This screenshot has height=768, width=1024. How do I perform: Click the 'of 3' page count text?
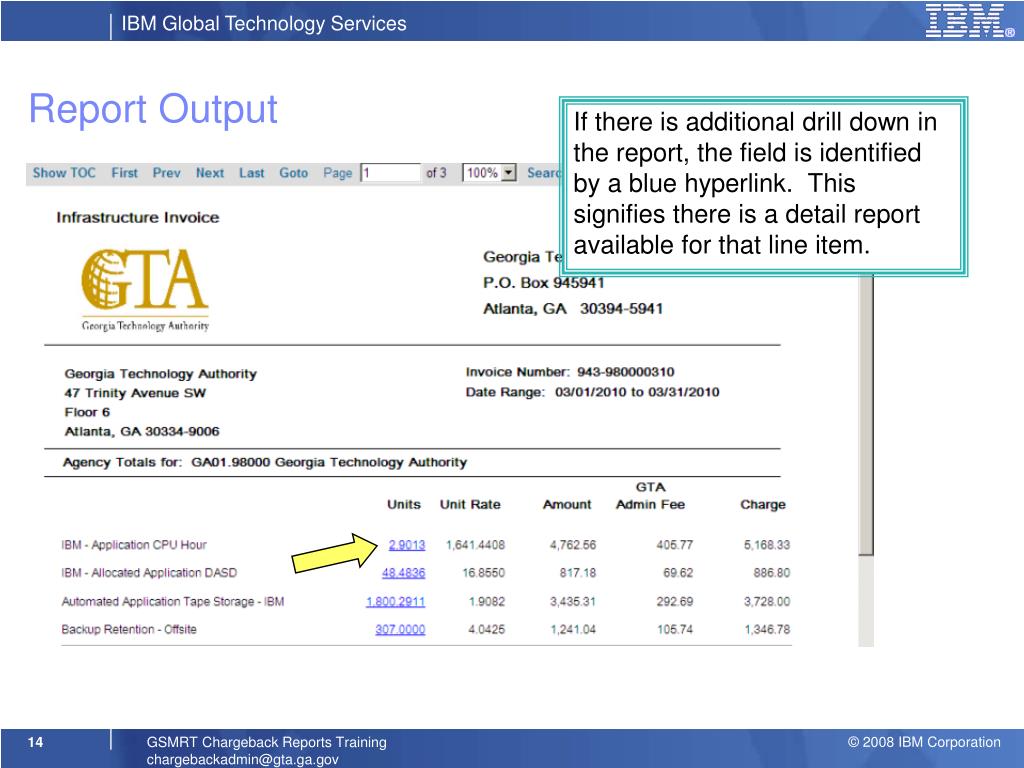tap(436, 173)
